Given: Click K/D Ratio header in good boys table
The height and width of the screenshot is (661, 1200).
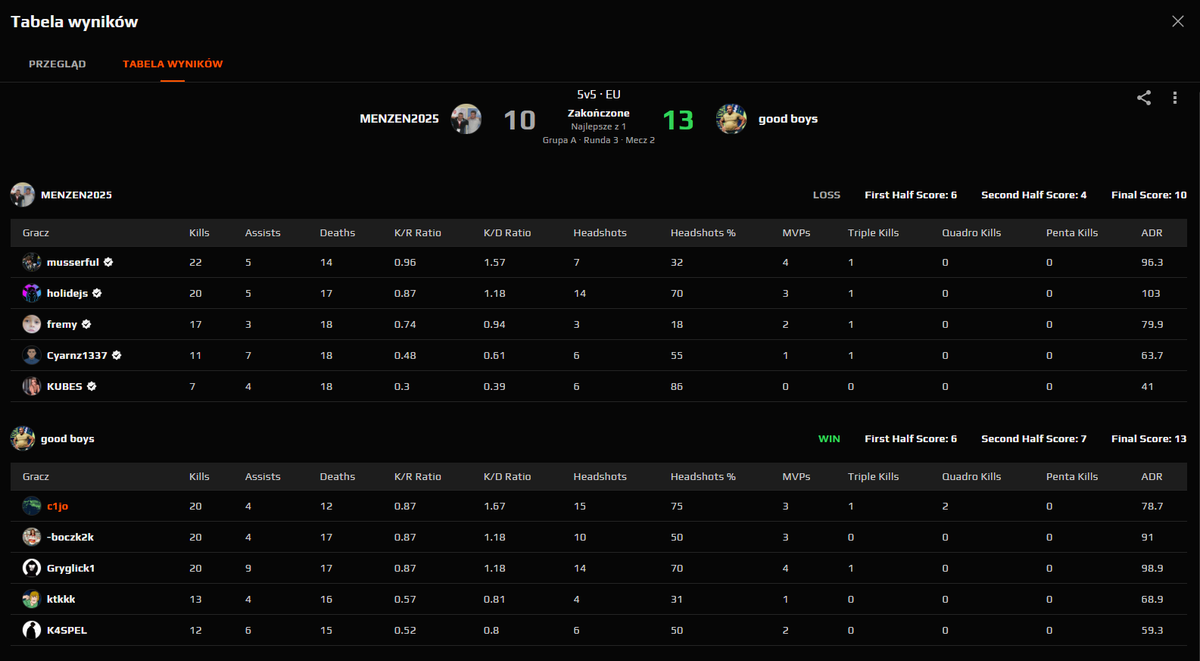Looking at the screenshot, I should [x=507, y=477].
